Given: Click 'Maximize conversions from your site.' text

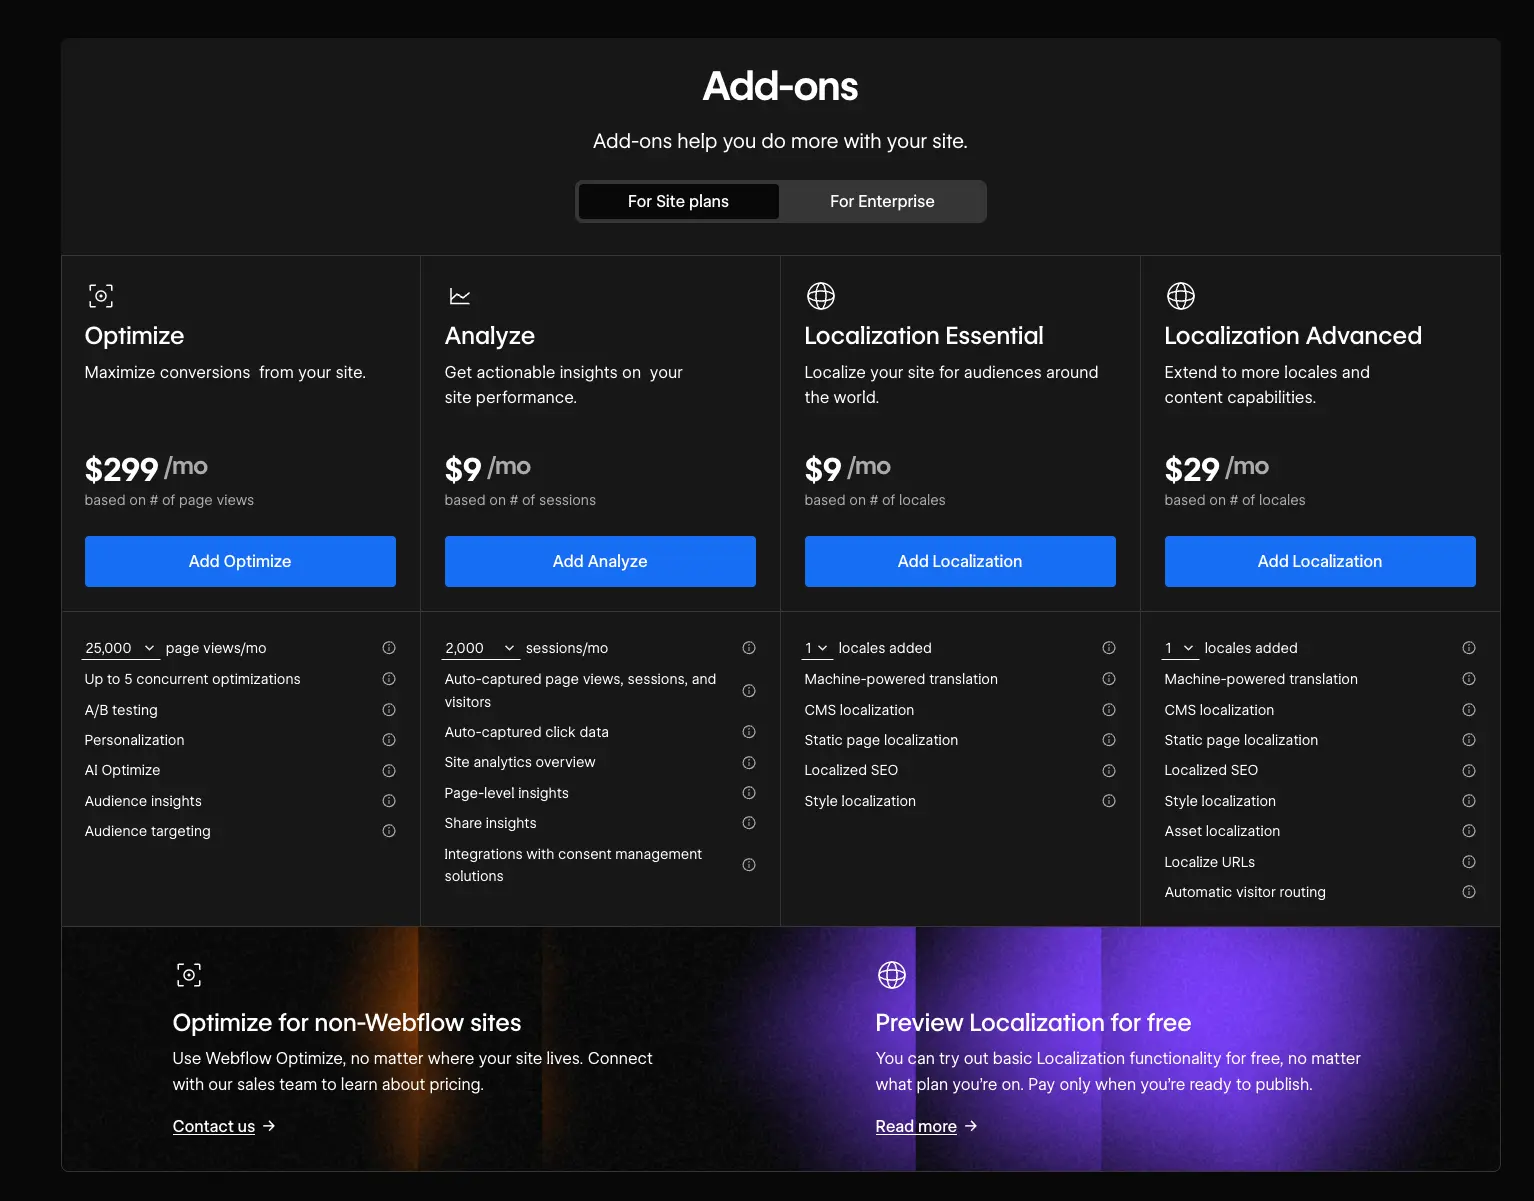Looking at the screenshot, I should [225, 372].
